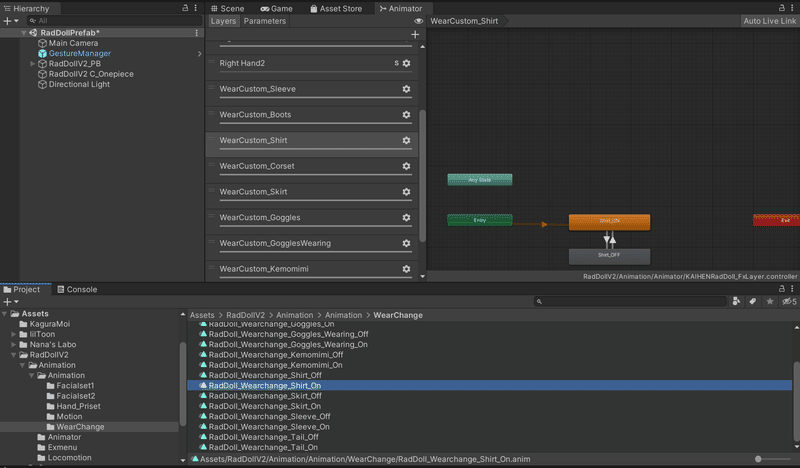The height and width of the screenshot is (468, 800).
Task: Click the Project search field
Action: 631,302
